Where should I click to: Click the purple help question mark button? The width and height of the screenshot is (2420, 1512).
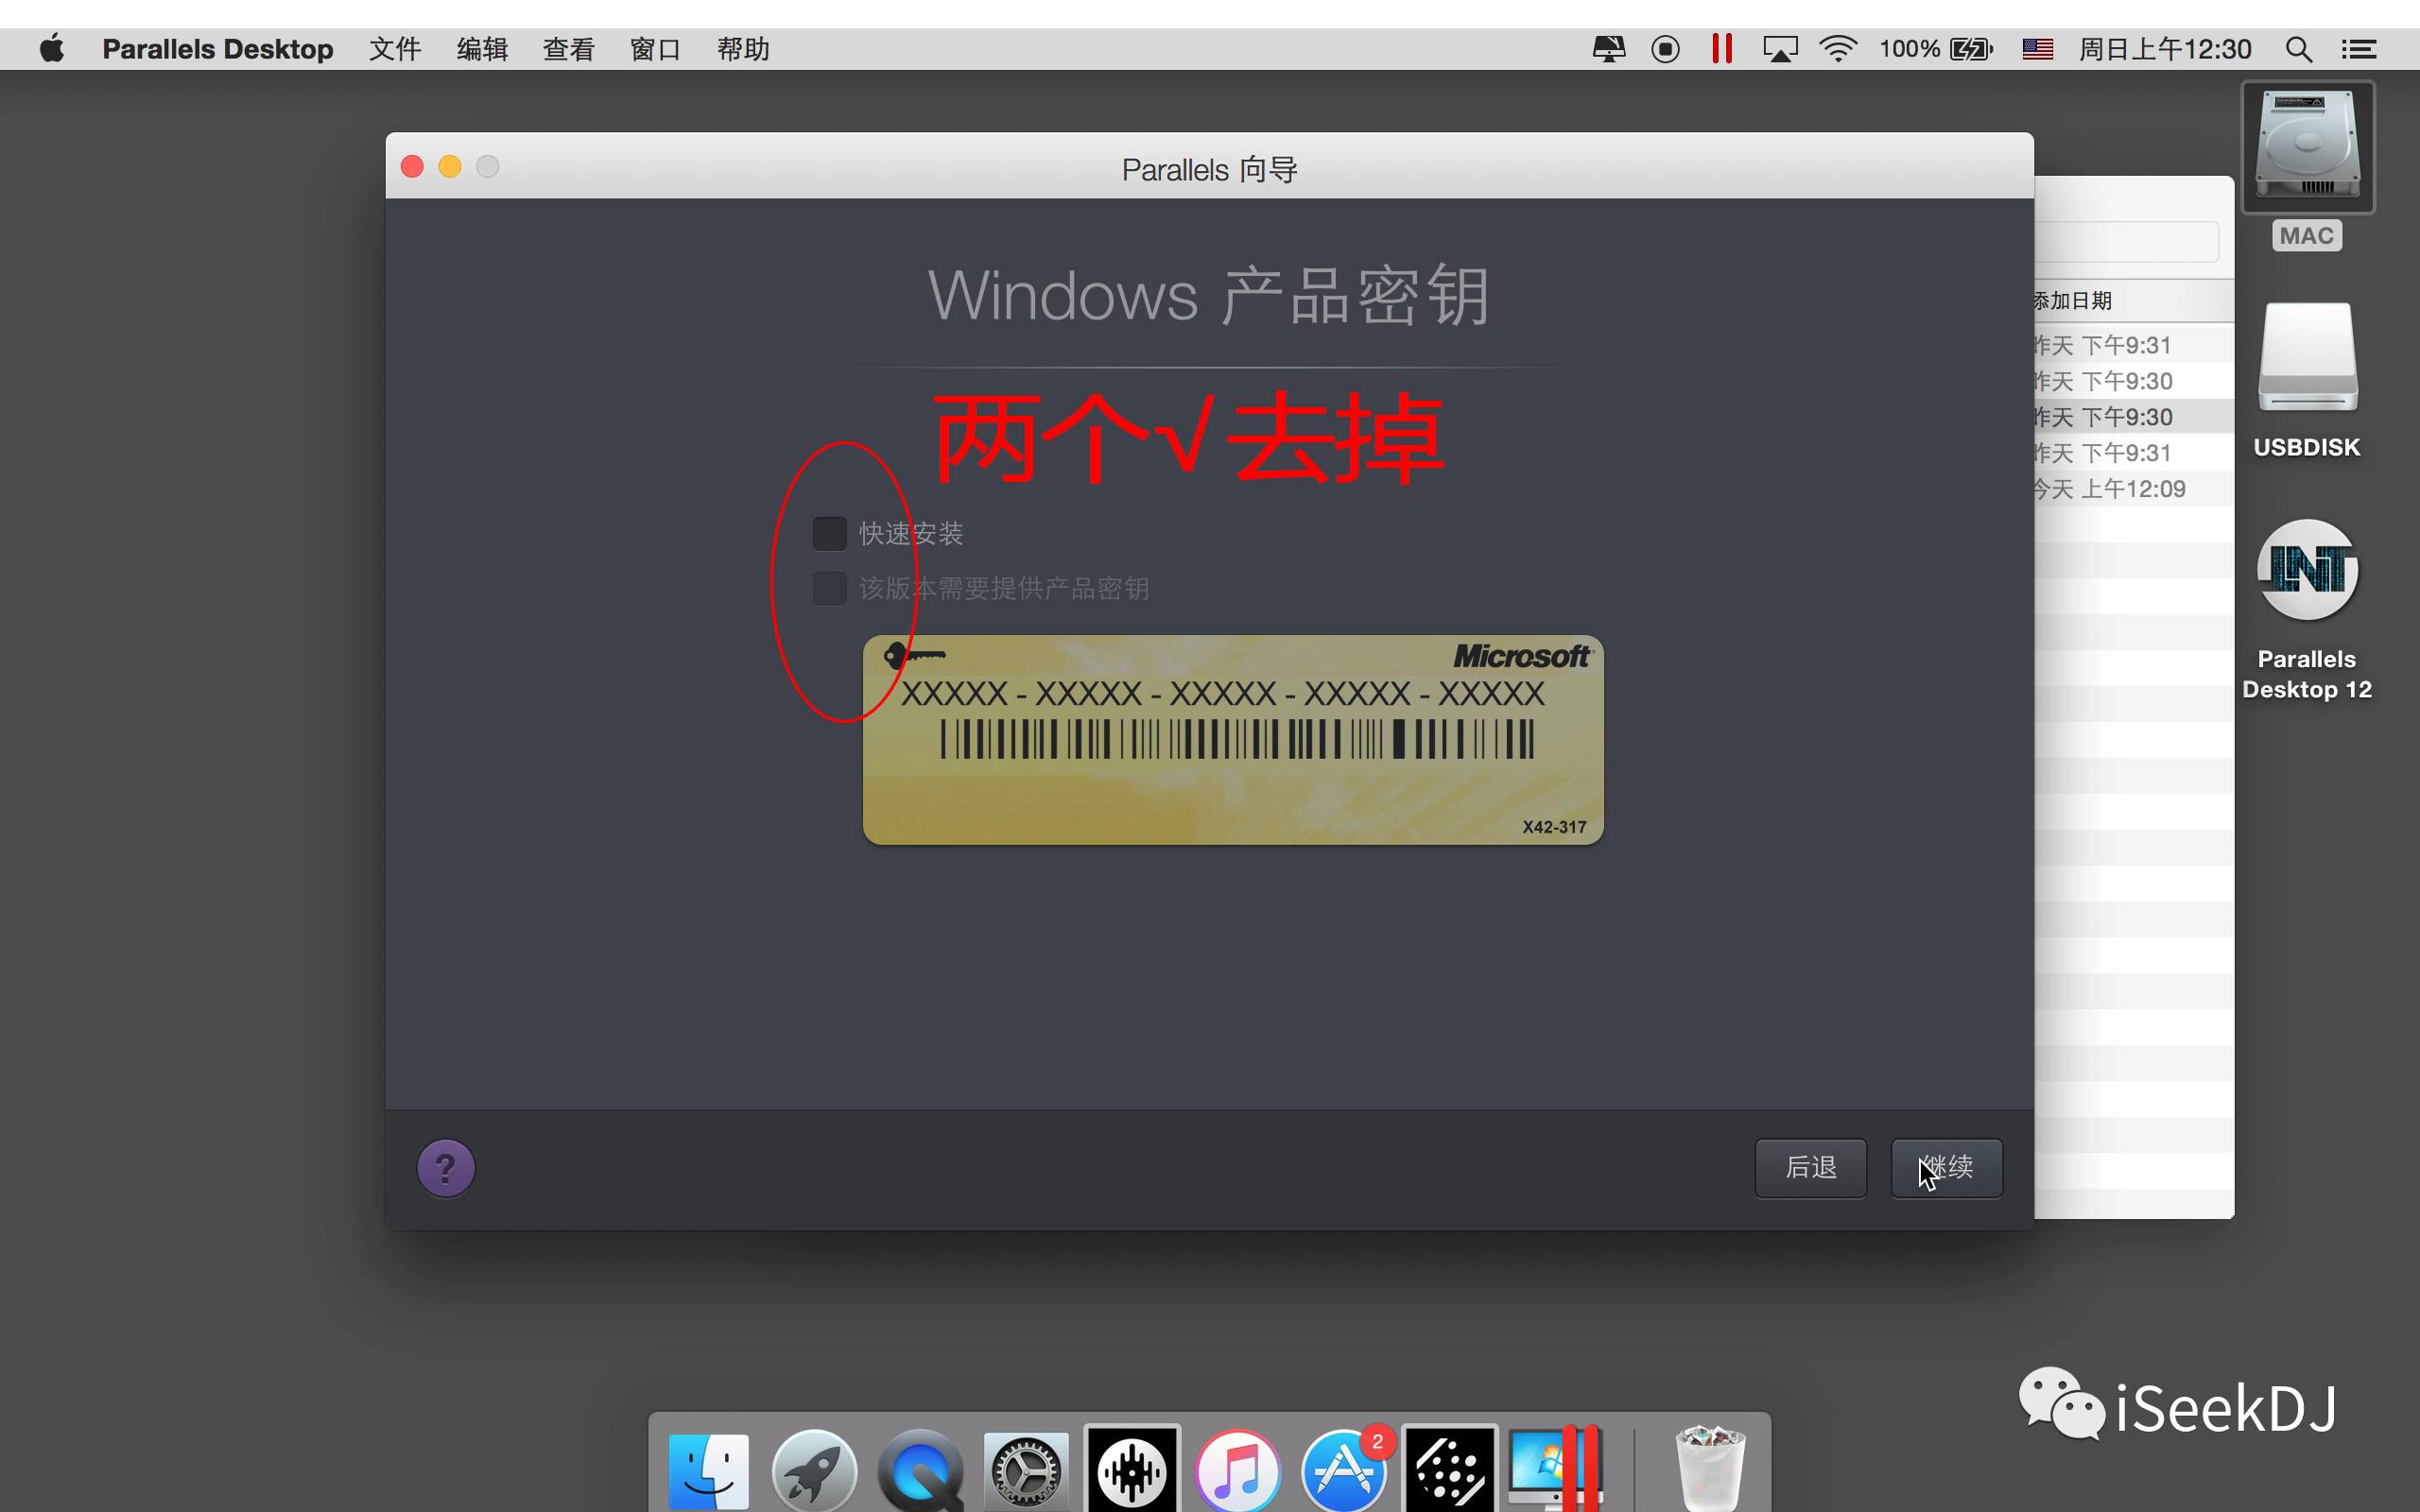[445, 1167]
